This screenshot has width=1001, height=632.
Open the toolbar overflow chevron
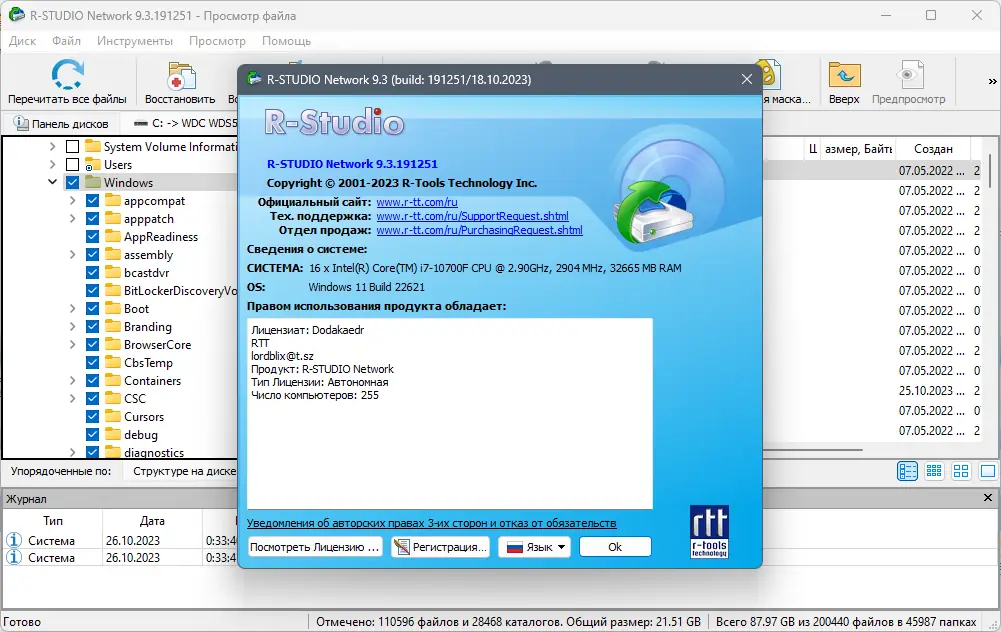click(x=992, y=81)
